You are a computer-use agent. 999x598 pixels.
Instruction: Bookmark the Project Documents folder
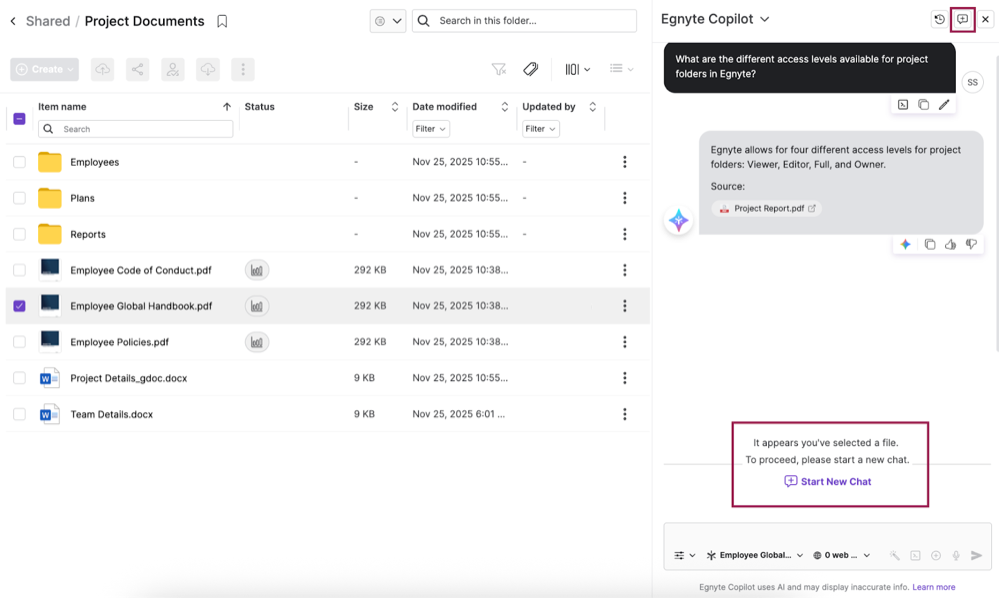point(222,21)
